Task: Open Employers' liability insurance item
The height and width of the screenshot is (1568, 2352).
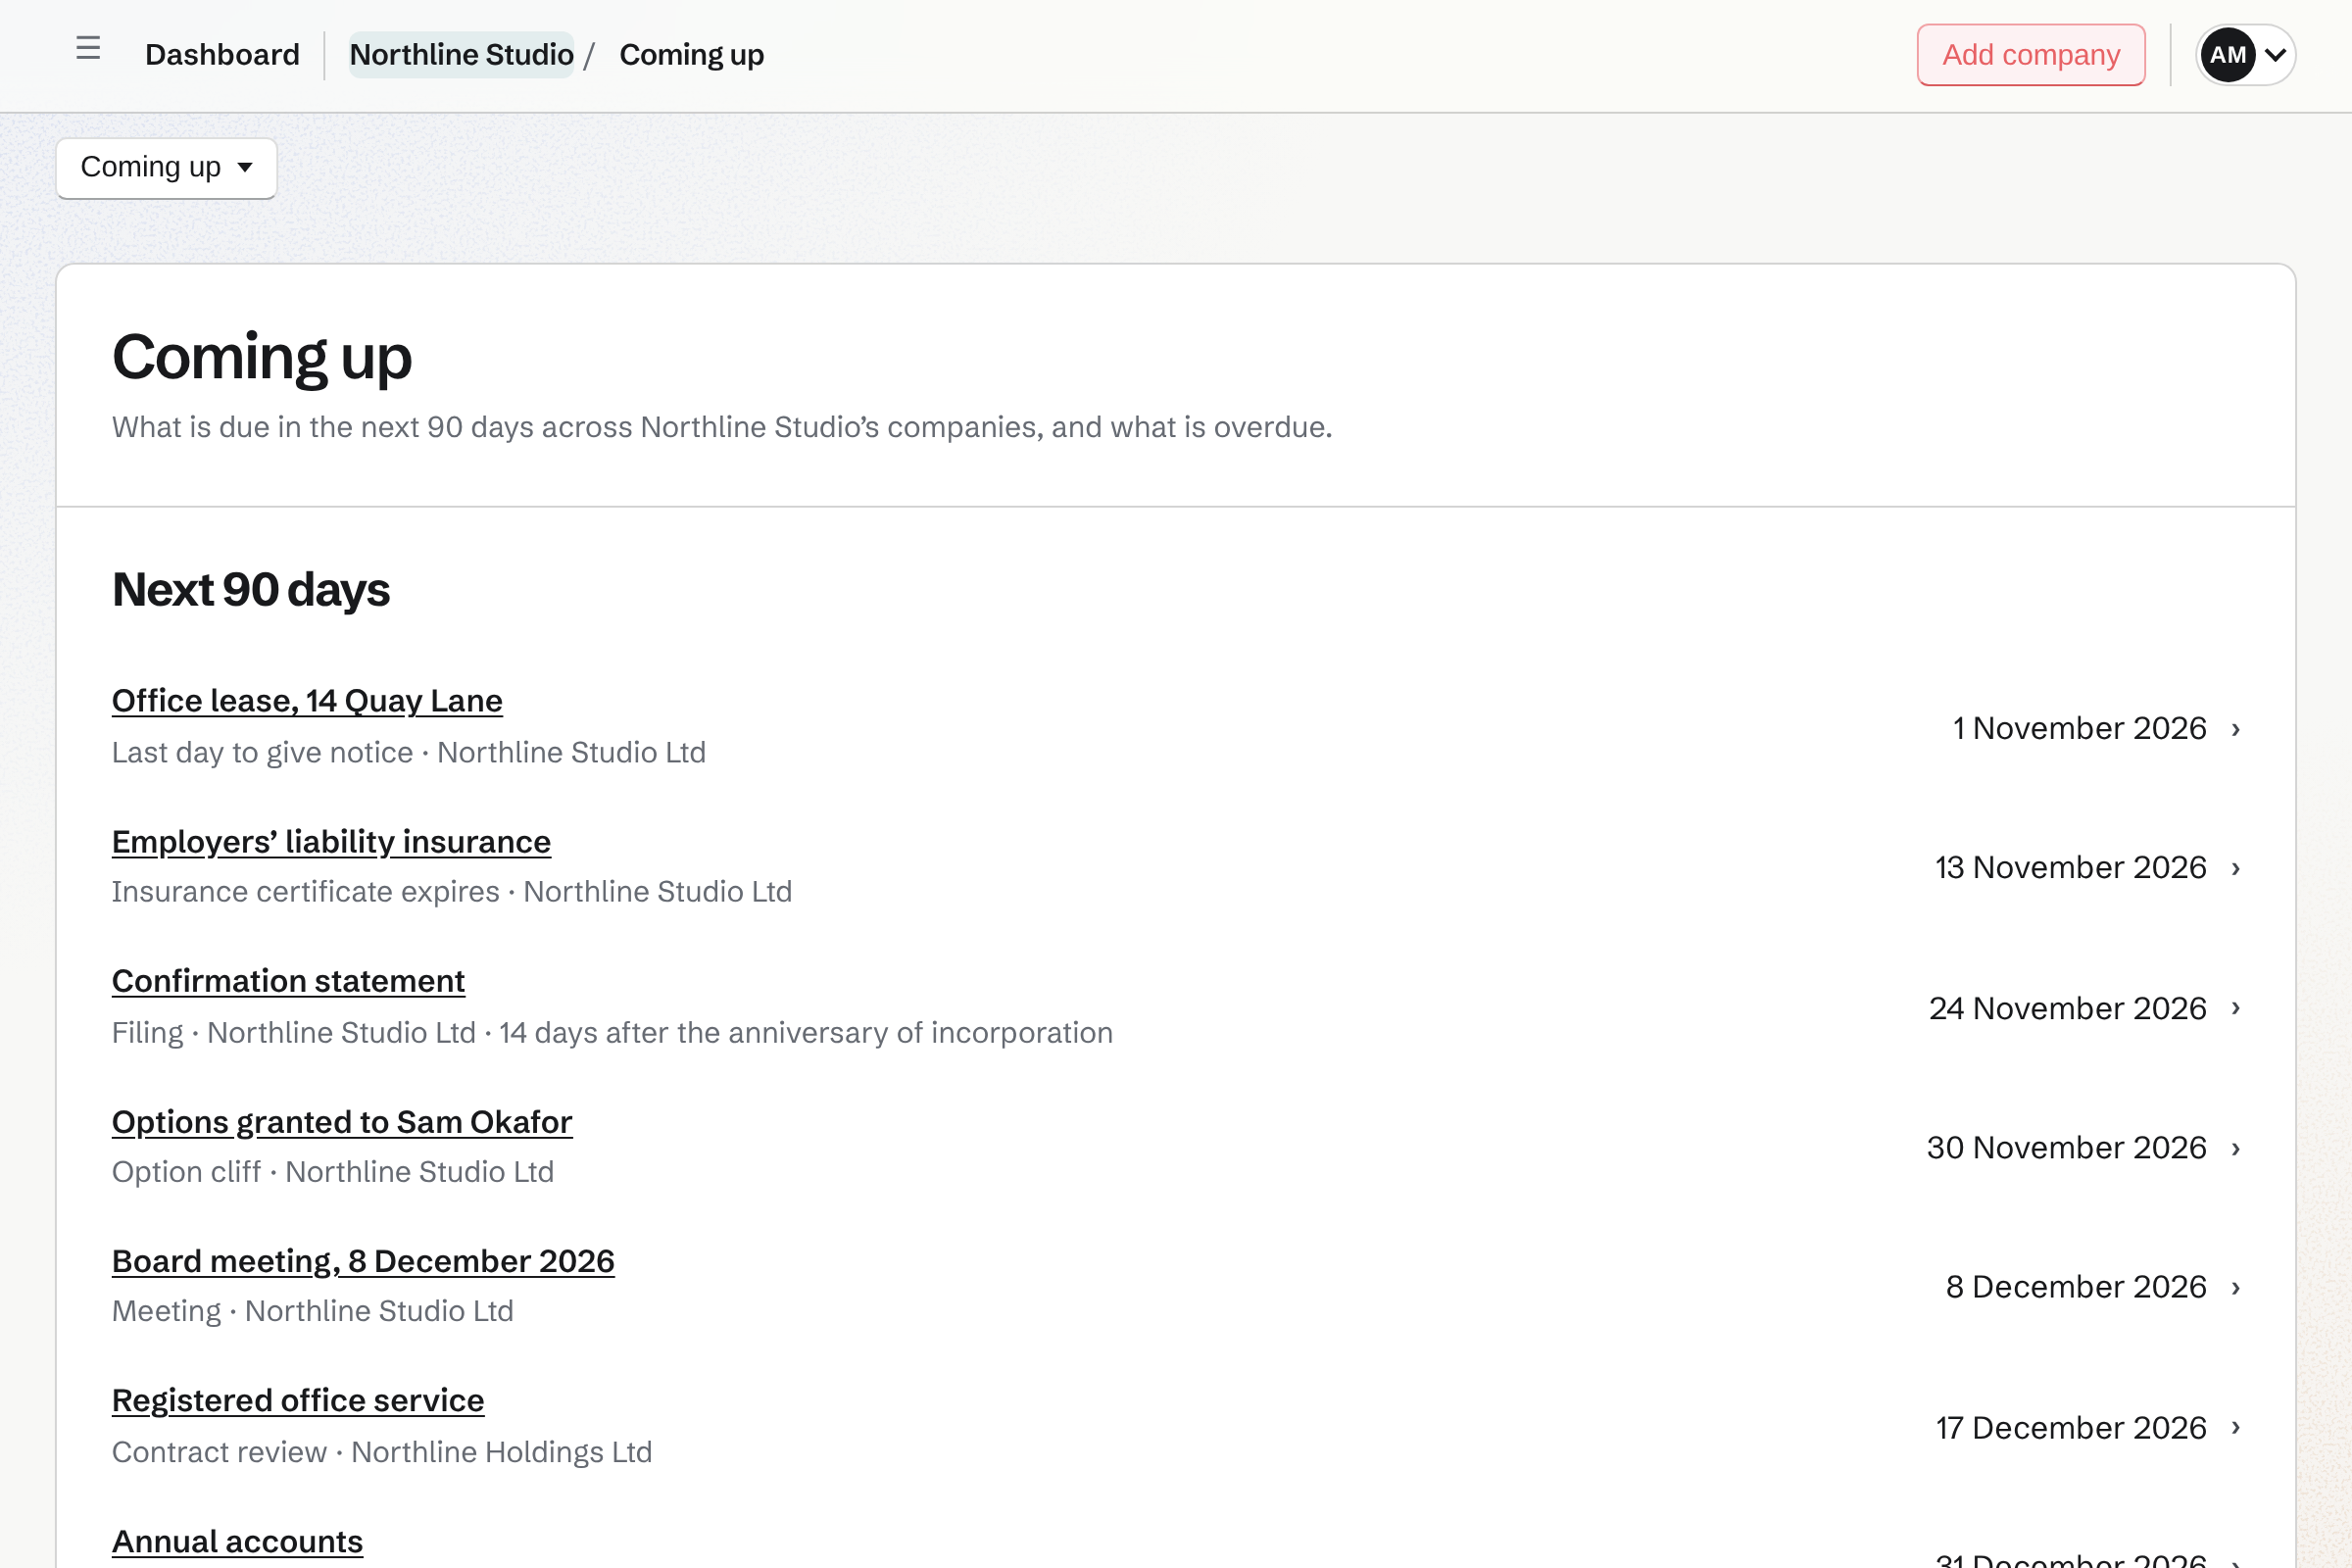Action: tap(331, 842)
